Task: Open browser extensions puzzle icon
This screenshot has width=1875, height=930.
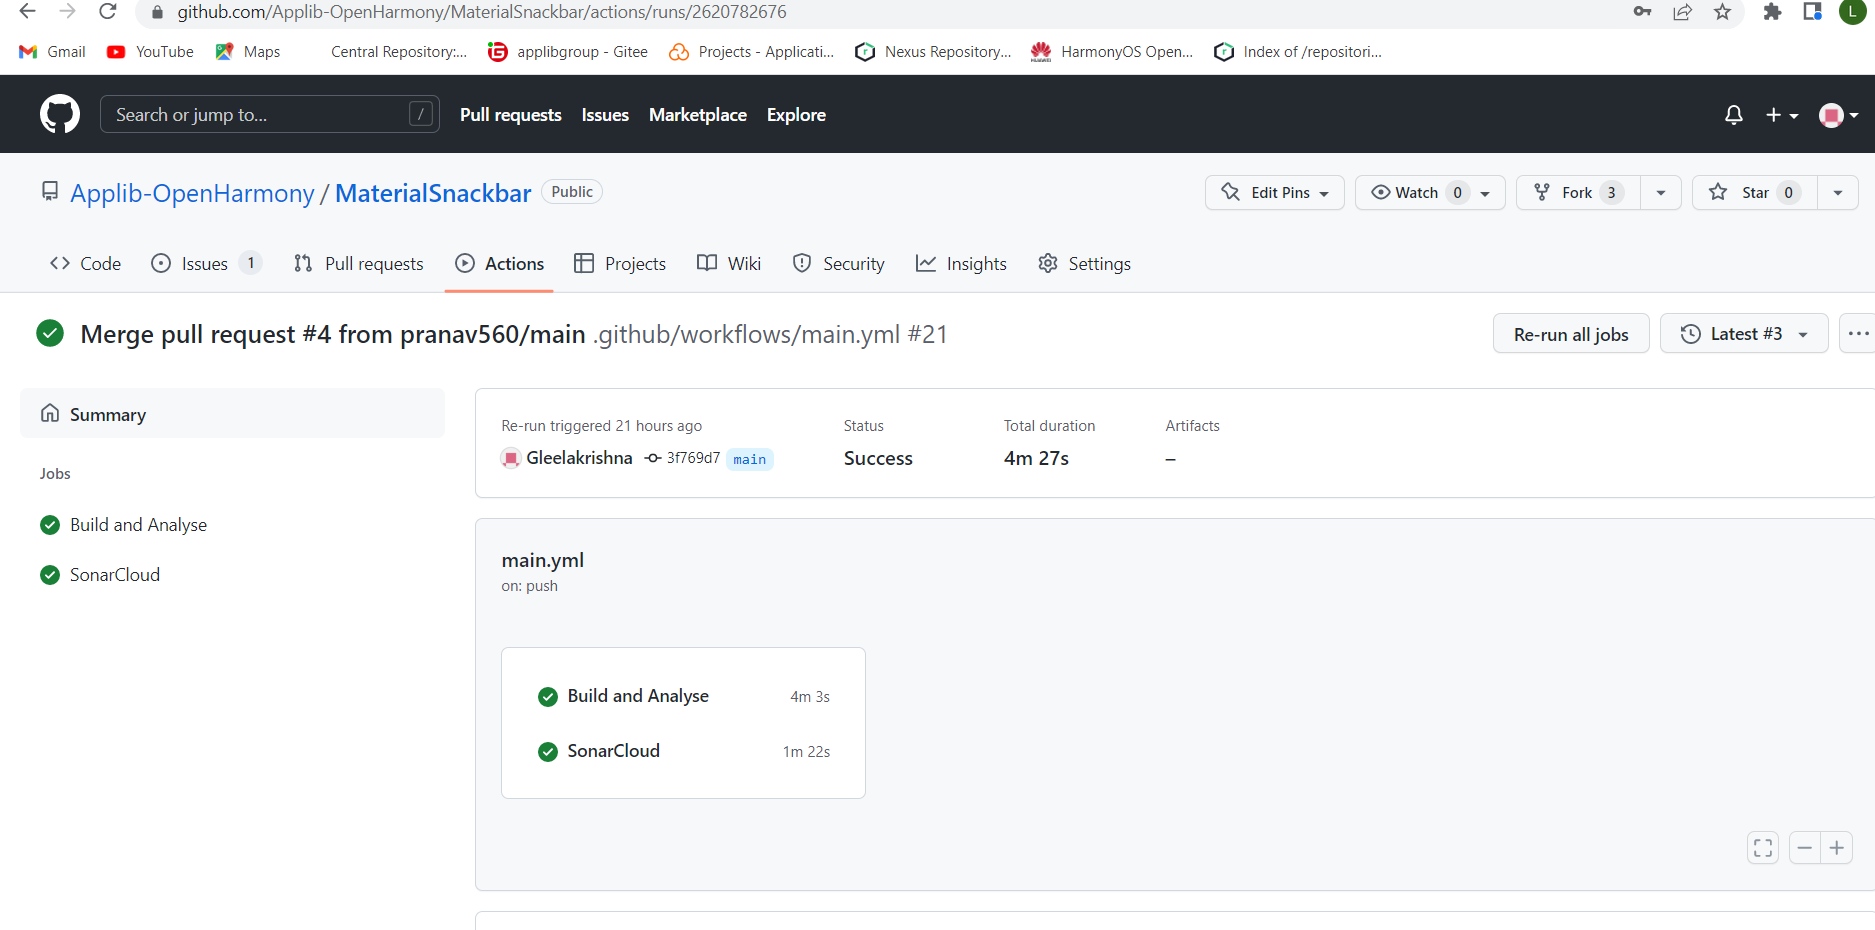Action: click(1772, 12)
